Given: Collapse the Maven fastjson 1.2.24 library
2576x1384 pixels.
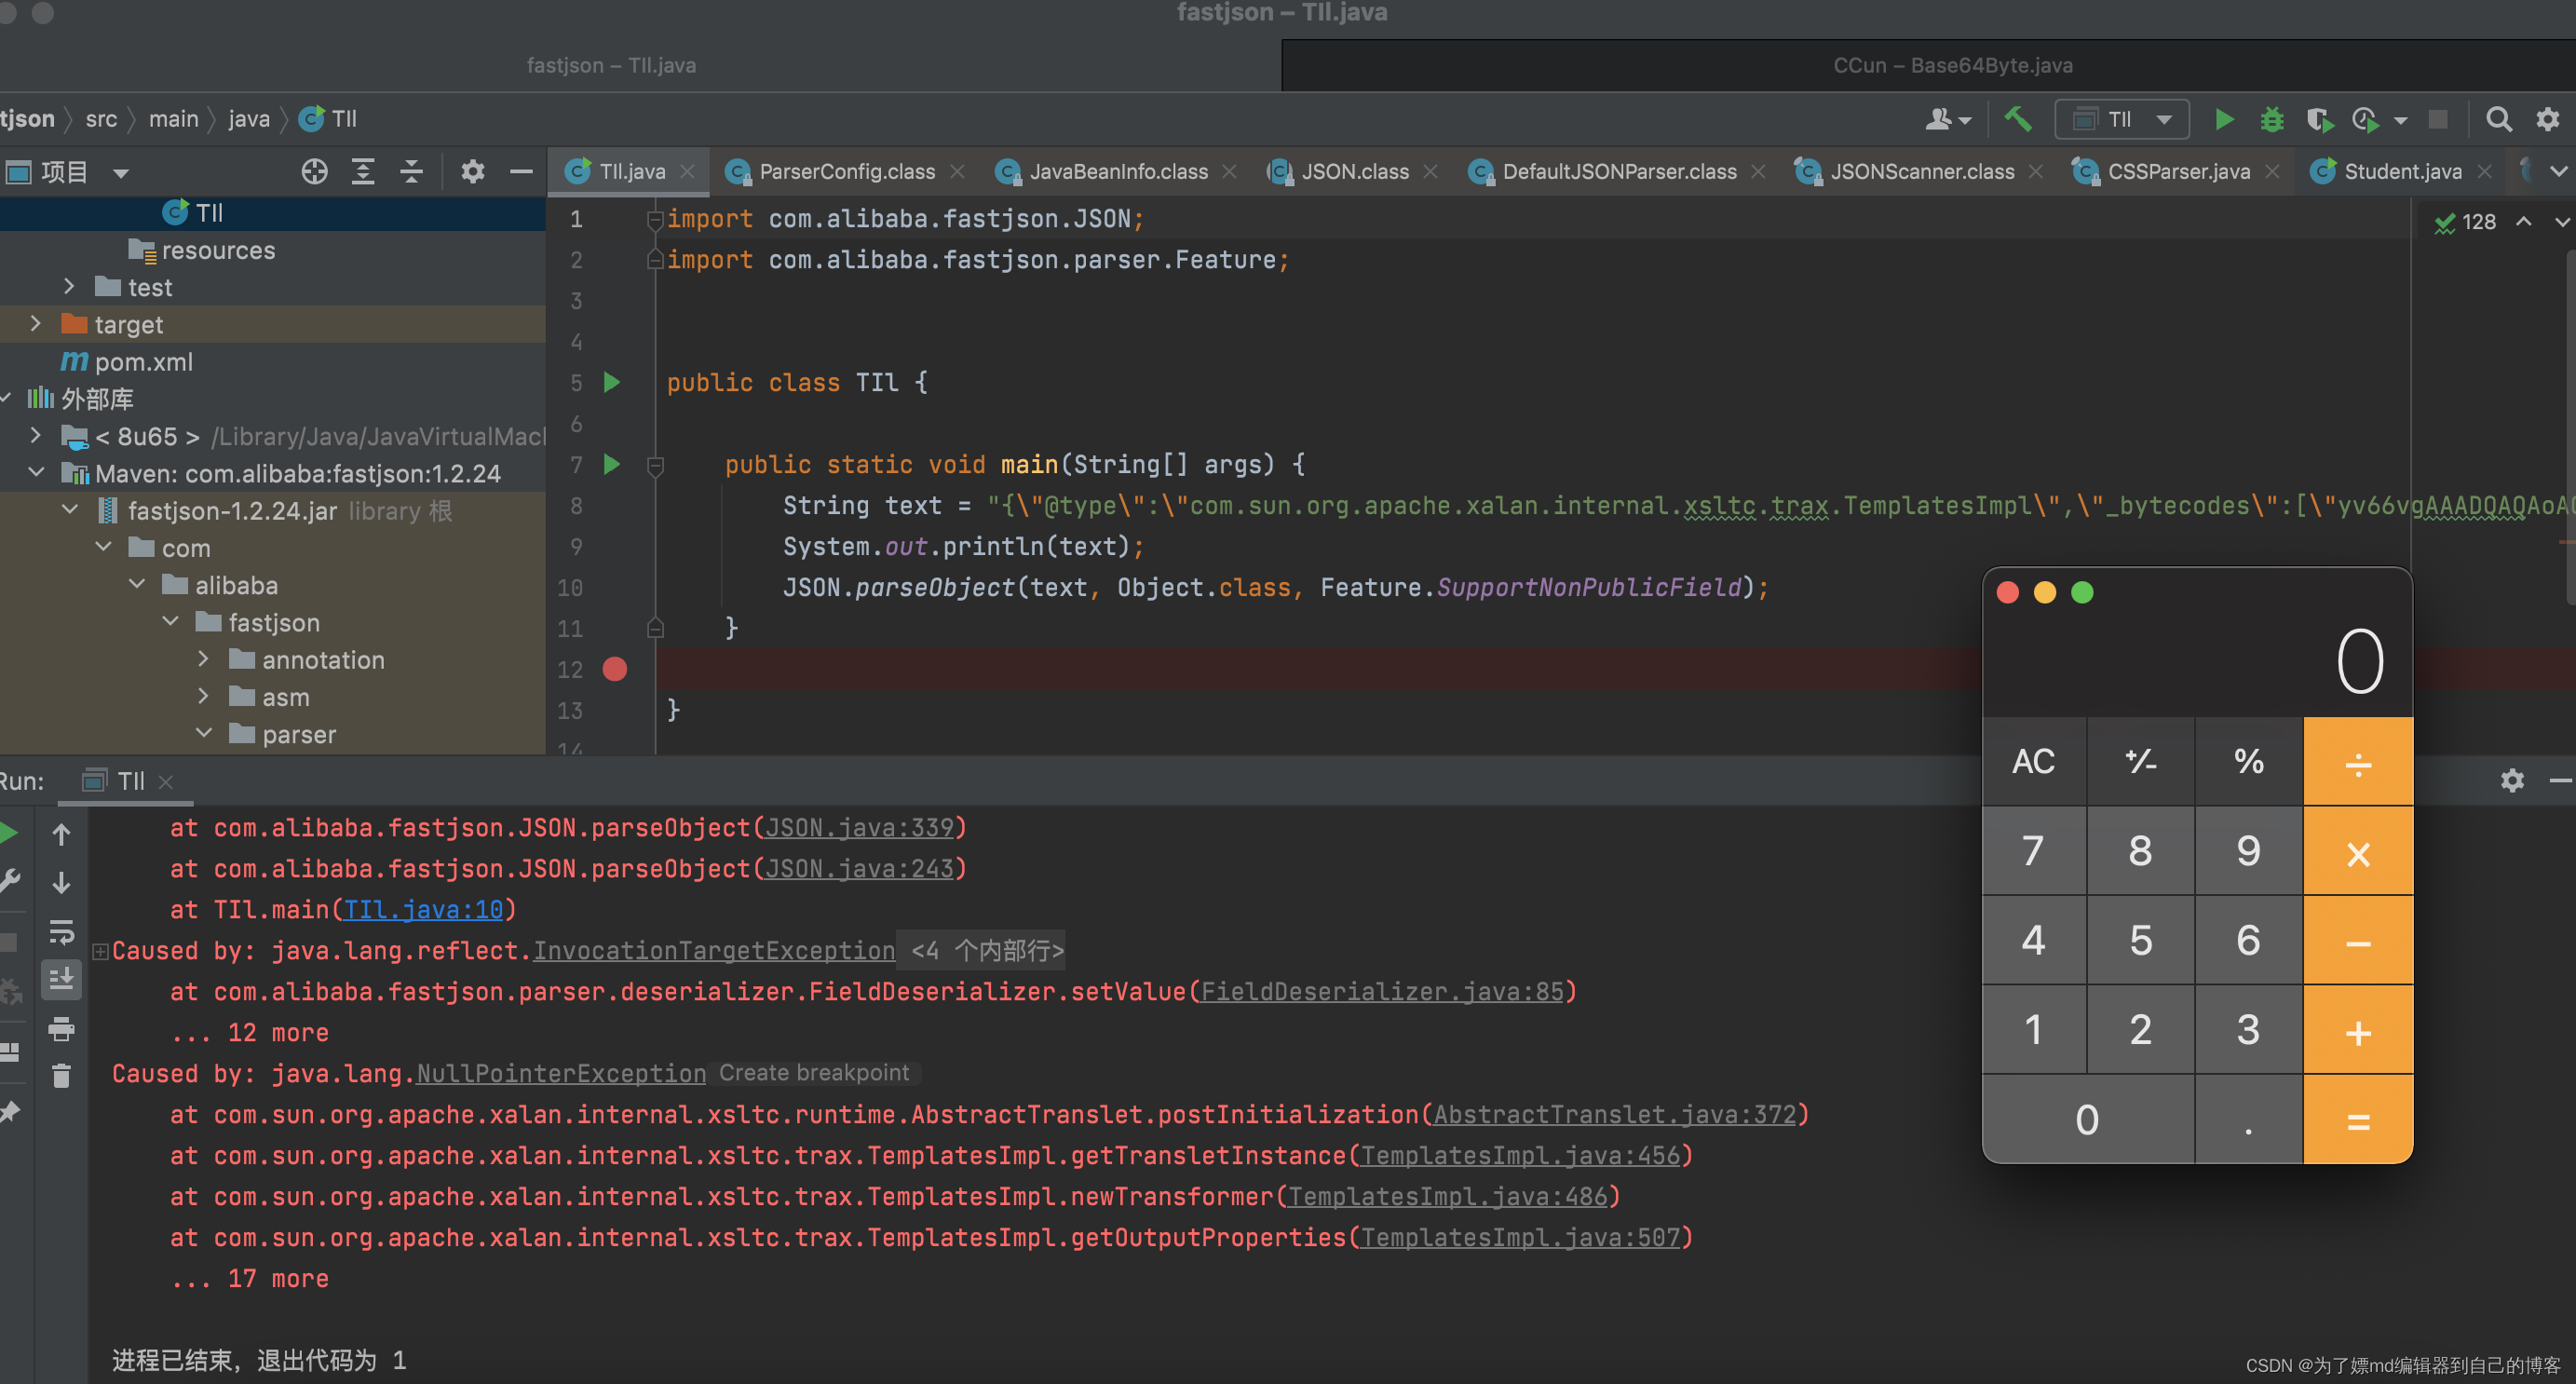Looking at the screenshot, I should (x=35, y=473).
